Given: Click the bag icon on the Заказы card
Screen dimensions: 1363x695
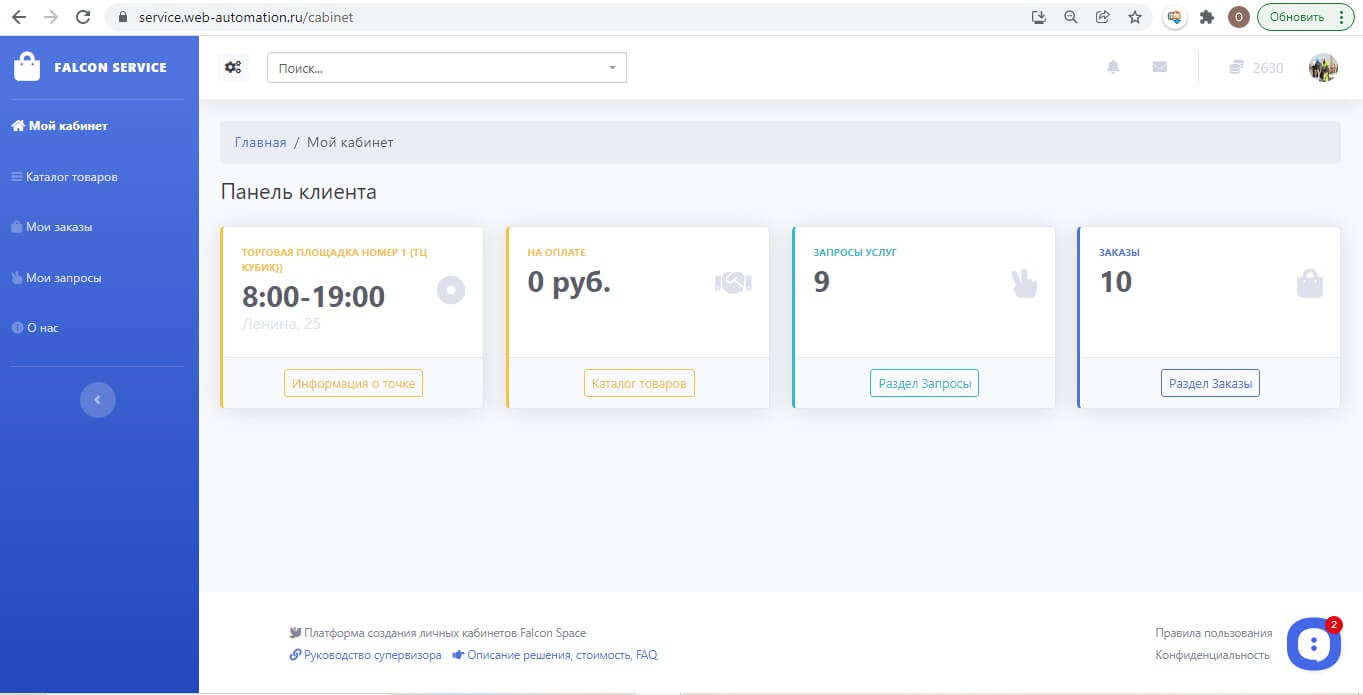Looking at the screenshot, I should click(x=1310, y=284).
